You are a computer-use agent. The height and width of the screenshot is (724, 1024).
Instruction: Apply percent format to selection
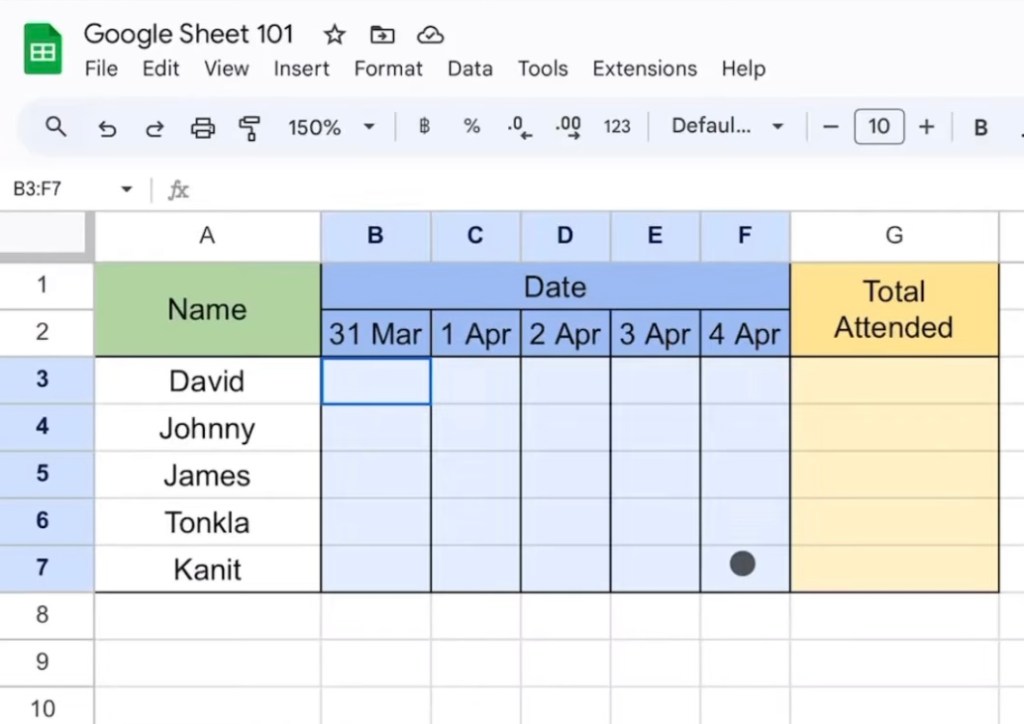(472, 127)
